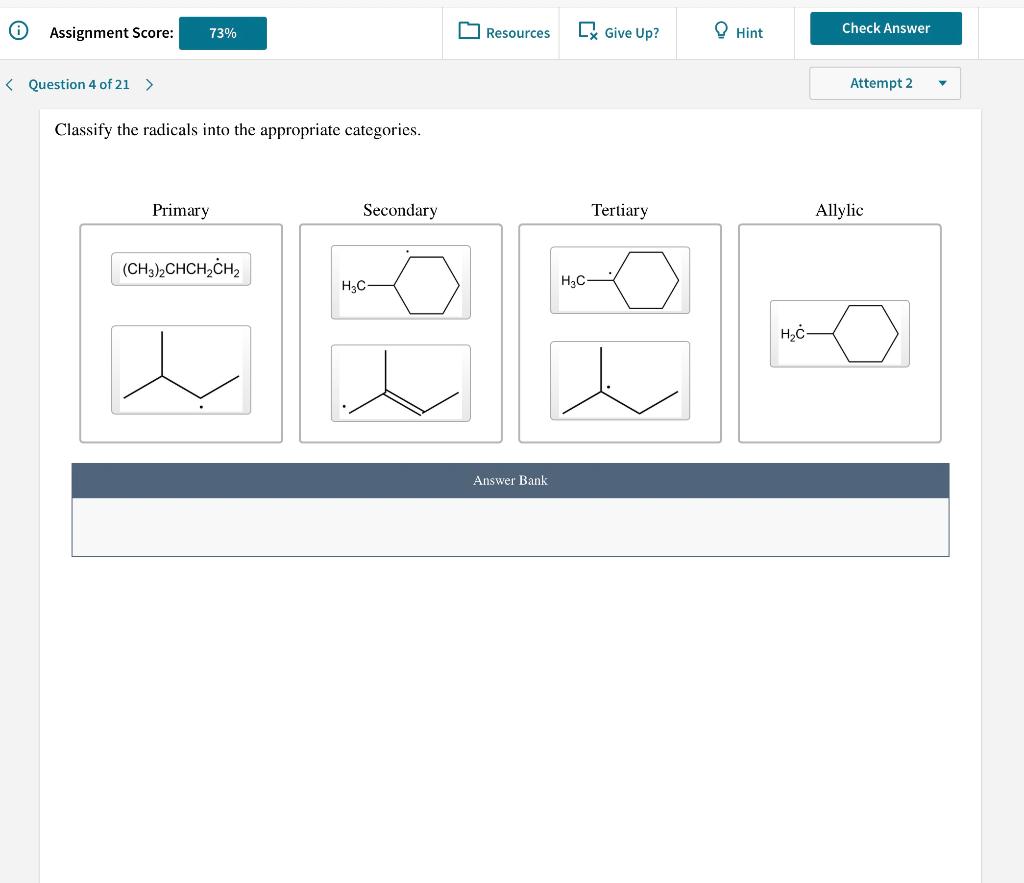Viewport: 1024px width, 883px height.
Task: Select the H3C-cyclohexane radical in Secondary
Action: (x=400, y=282)
